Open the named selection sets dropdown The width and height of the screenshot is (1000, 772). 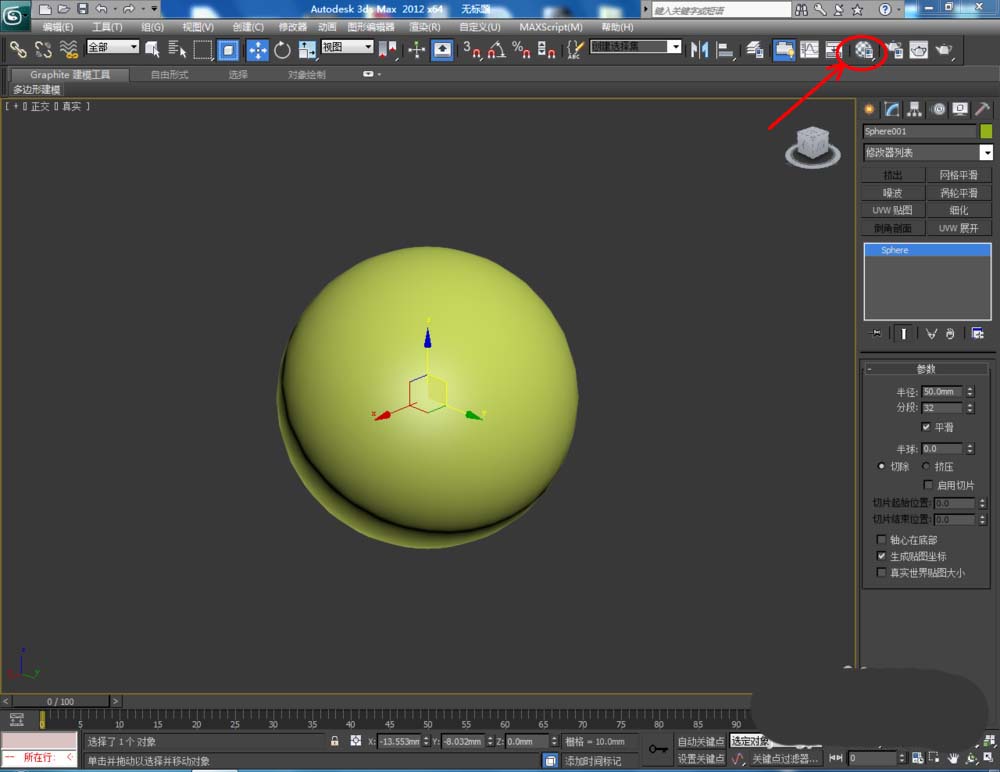tap(636, 47)
